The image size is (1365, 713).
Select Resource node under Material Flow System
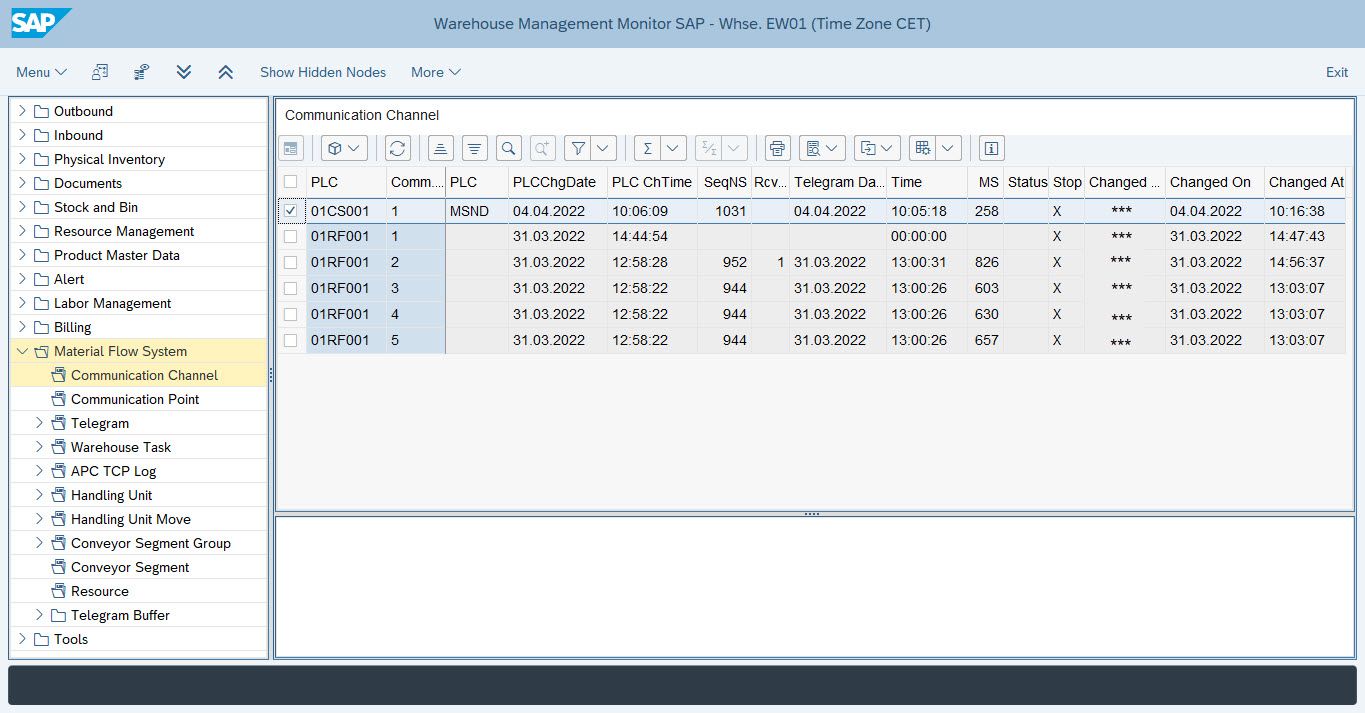tap(100, 591)
